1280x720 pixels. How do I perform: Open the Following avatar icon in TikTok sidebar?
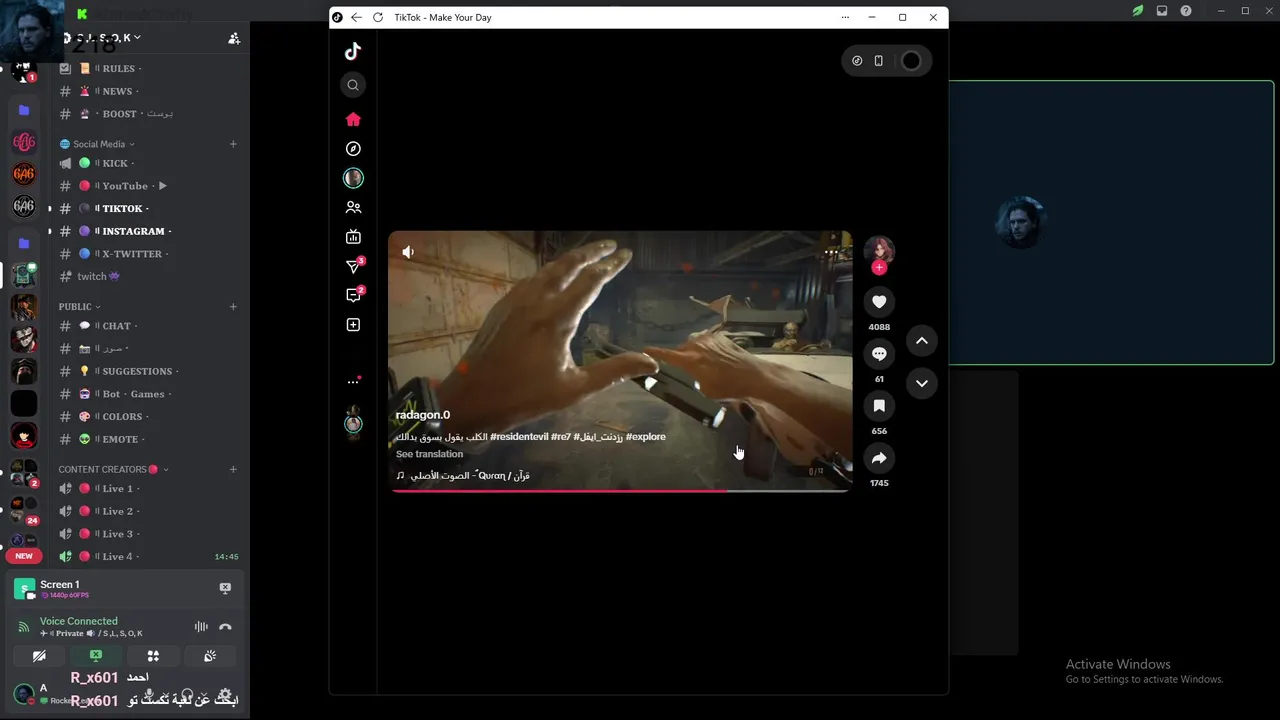pos(353,178)
